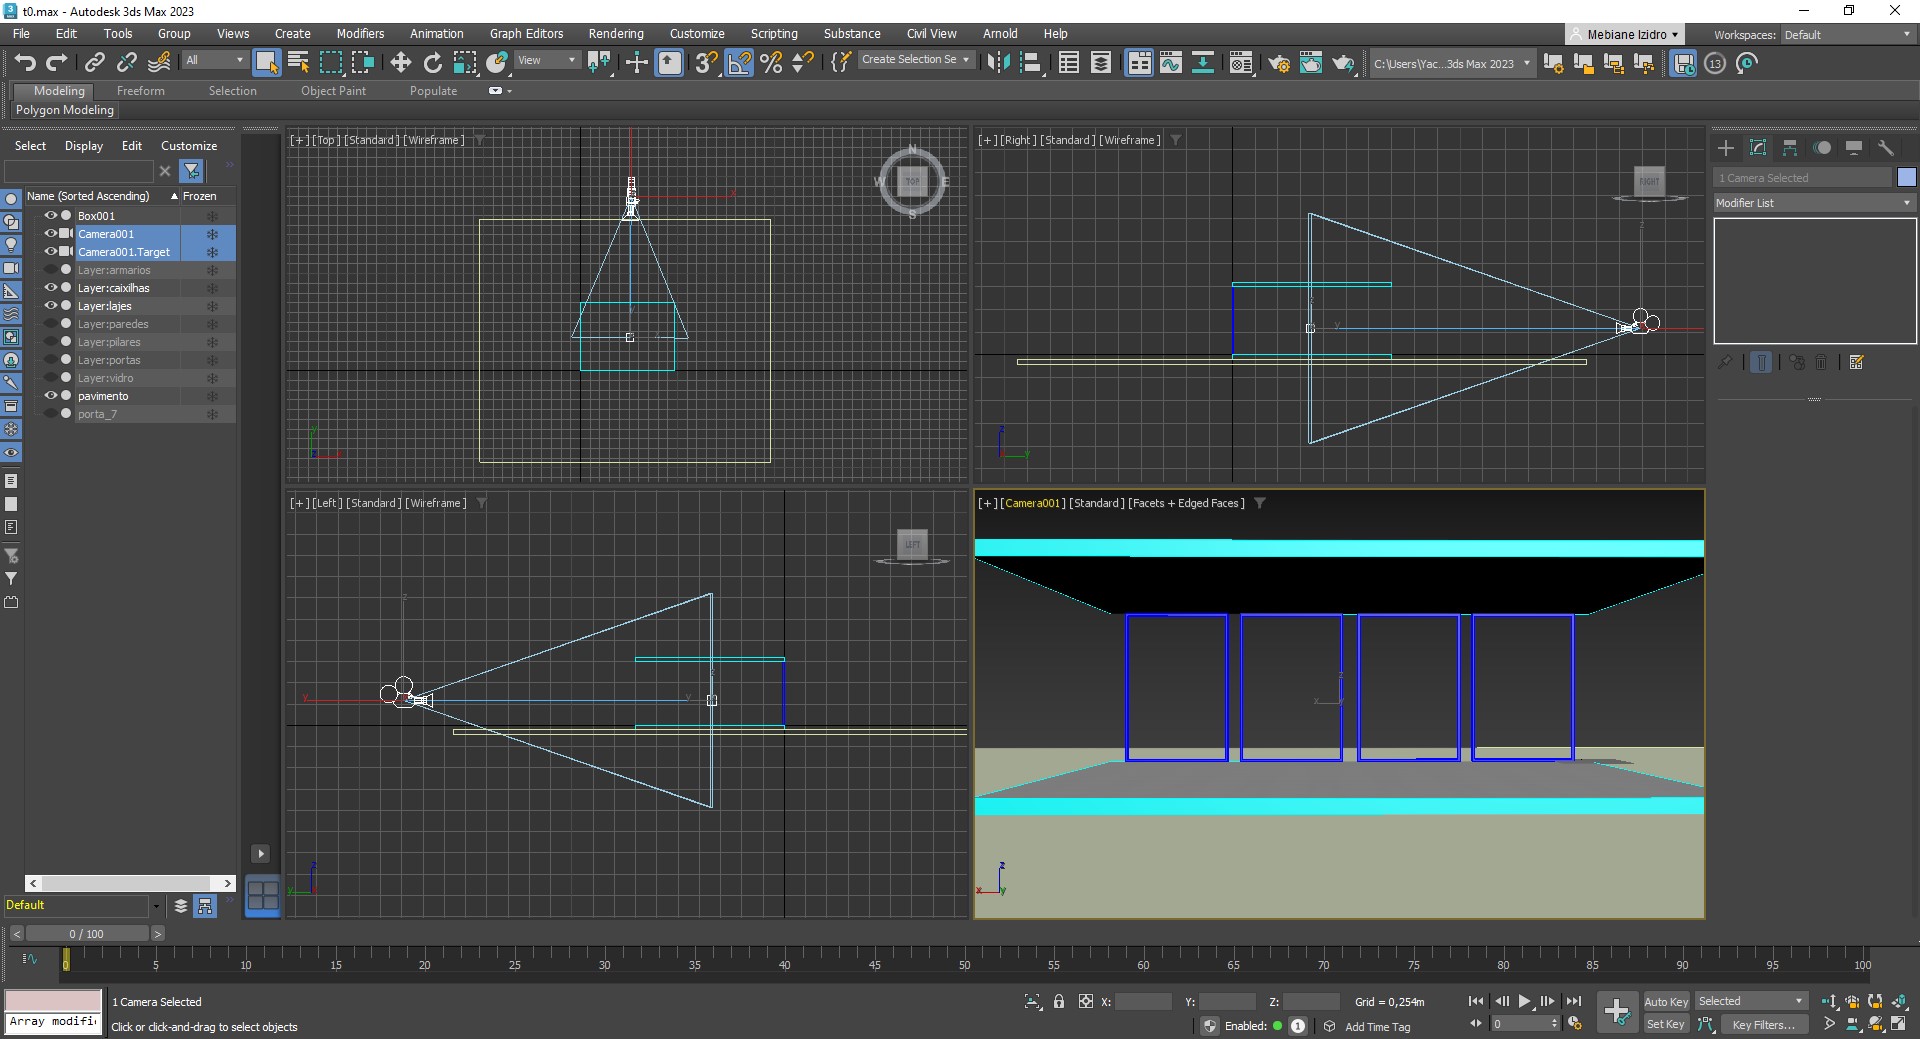
Task: Open the Render Setup teapot icon
Action: tap(1278, 64)
